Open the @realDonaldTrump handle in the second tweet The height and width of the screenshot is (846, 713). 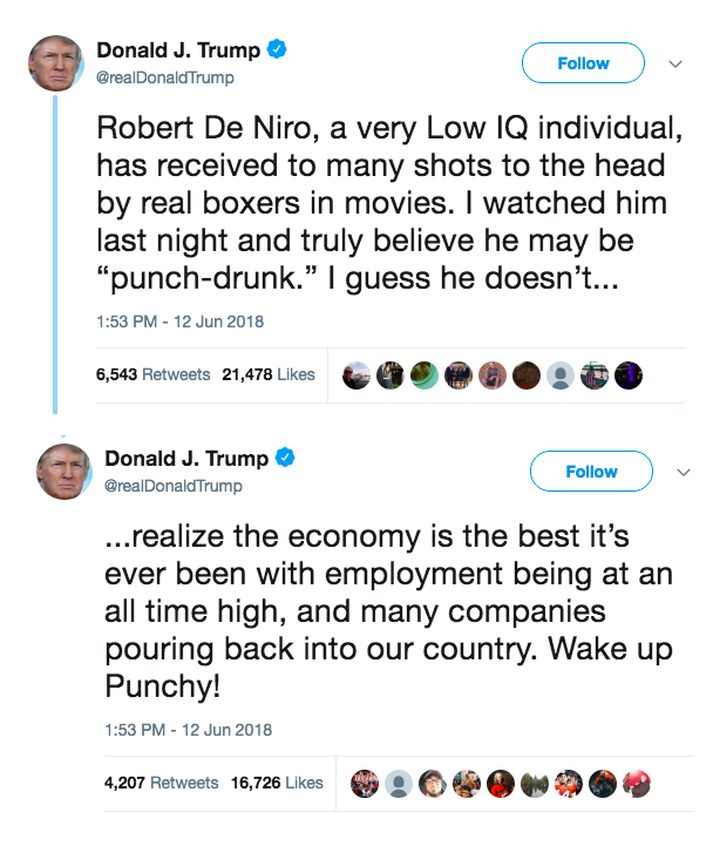click(173, 486)
